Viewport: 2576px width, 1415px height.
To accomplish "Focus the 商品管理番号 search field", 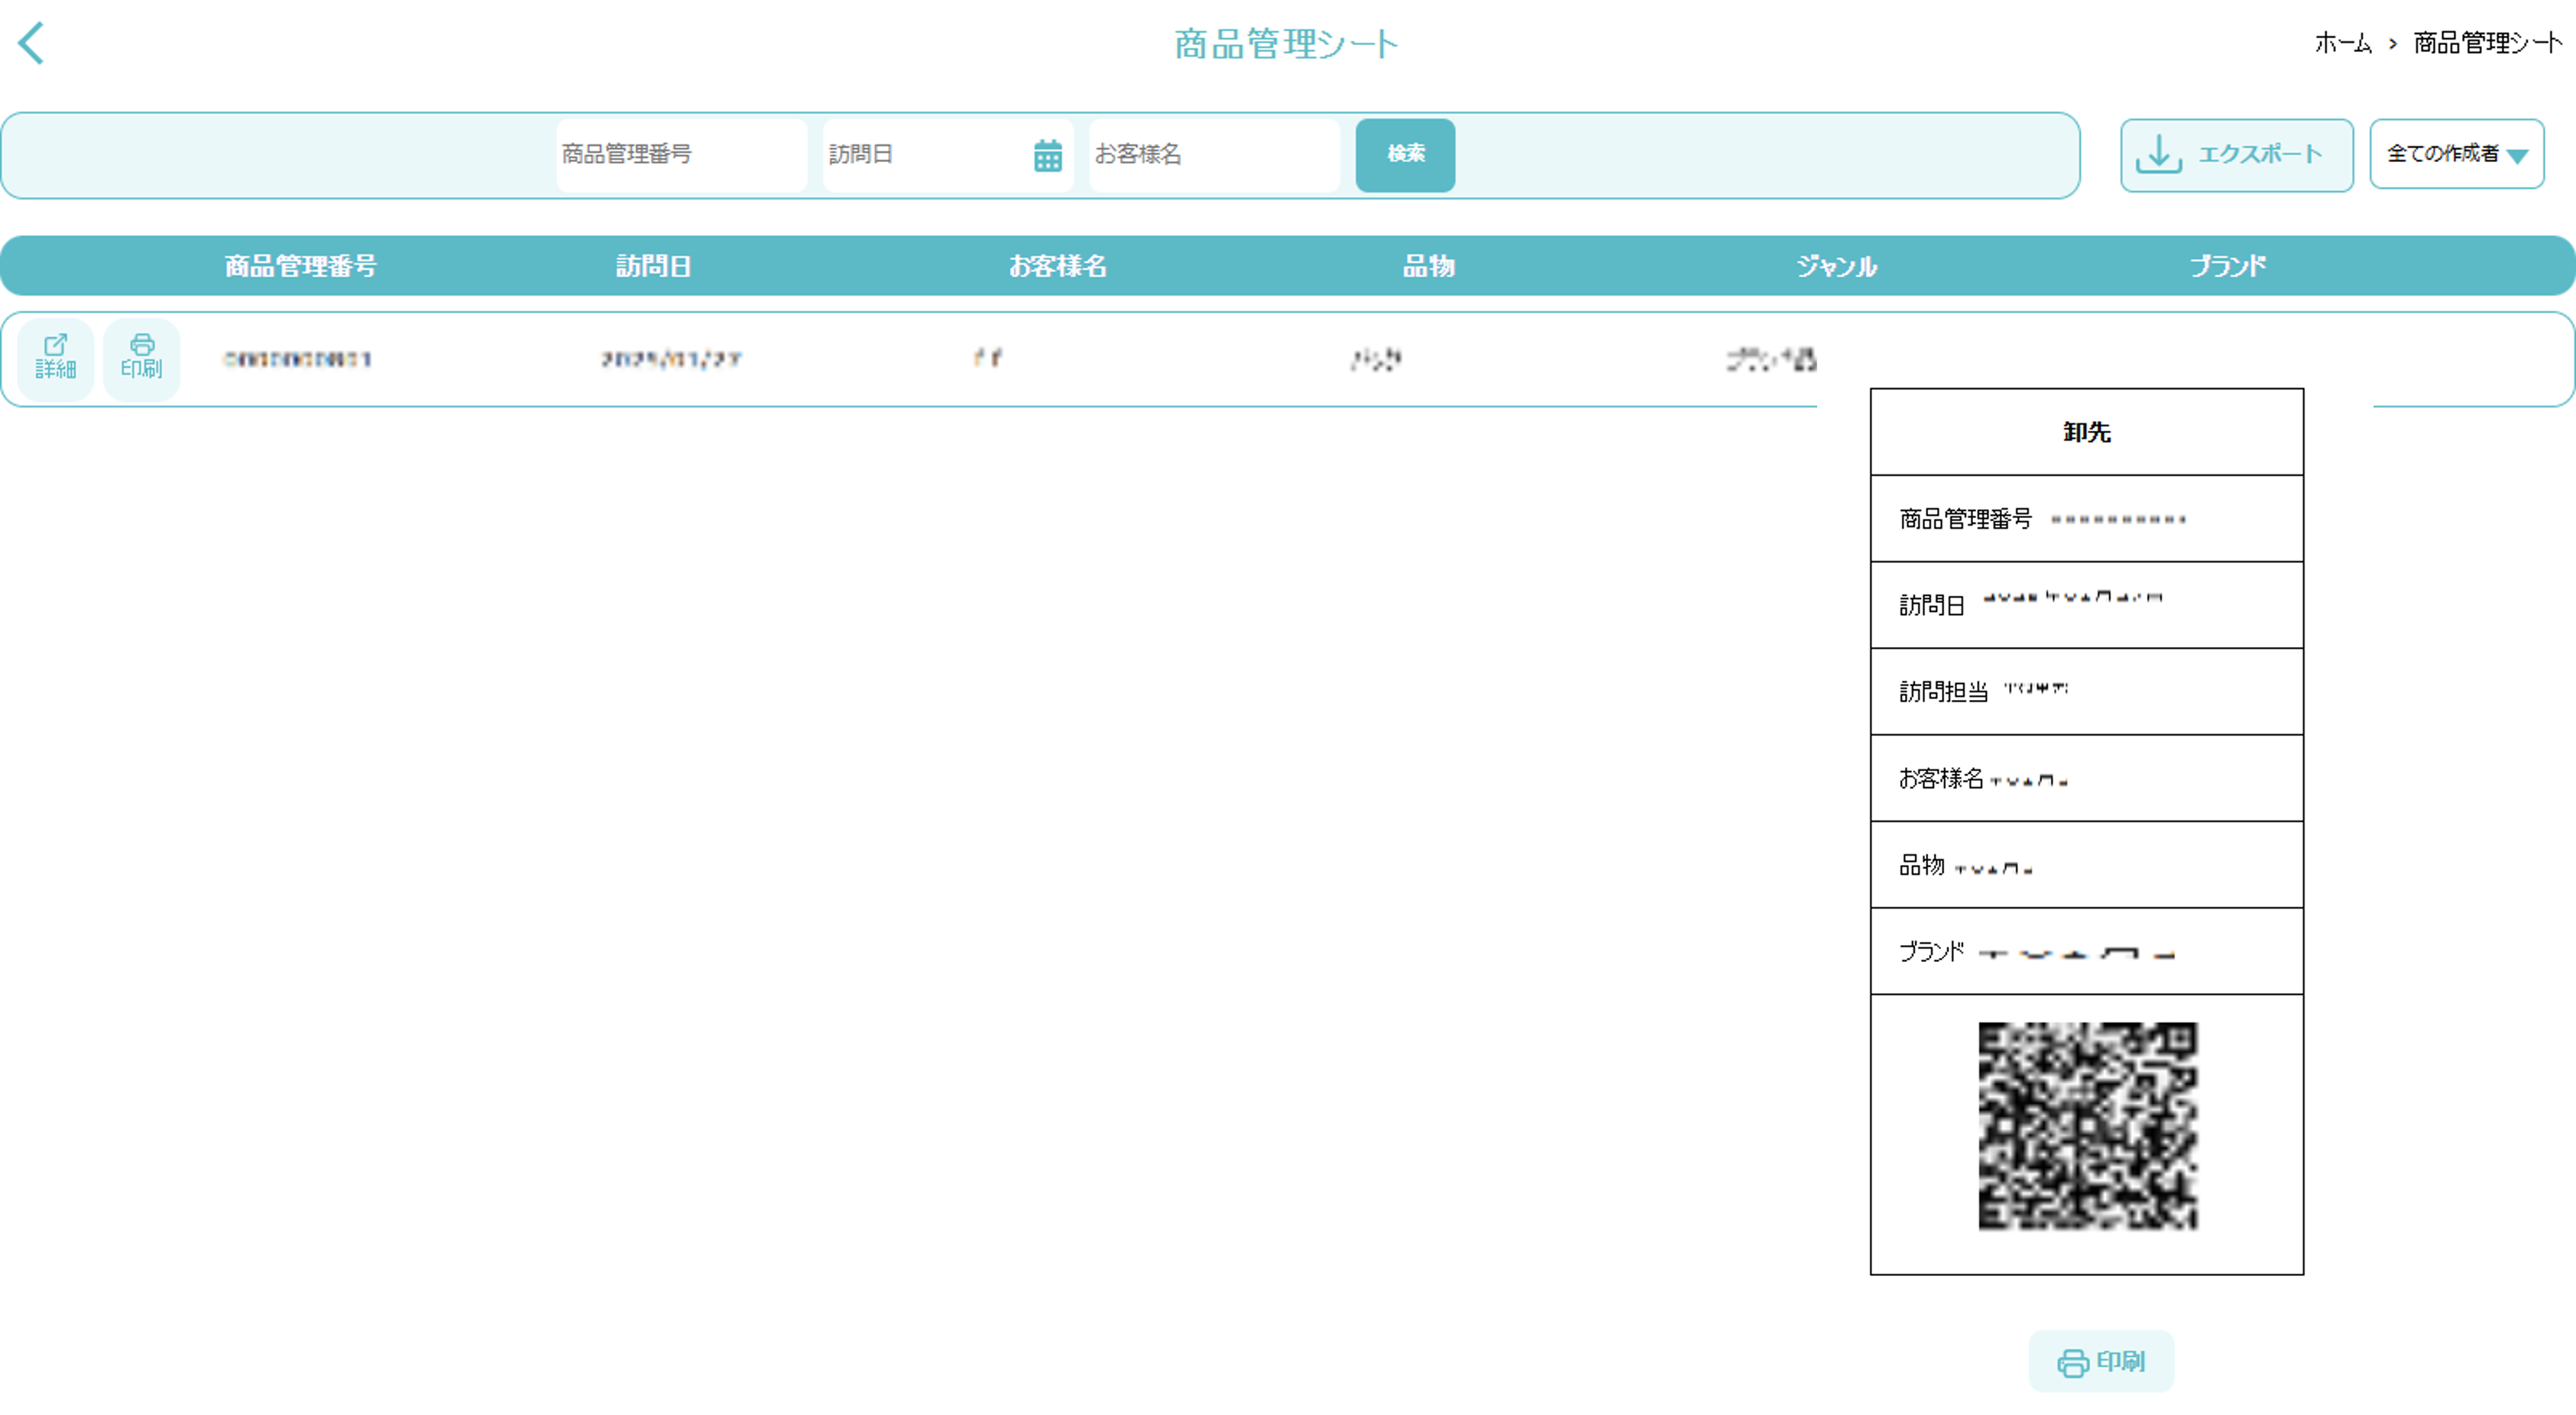I will 681,155.
